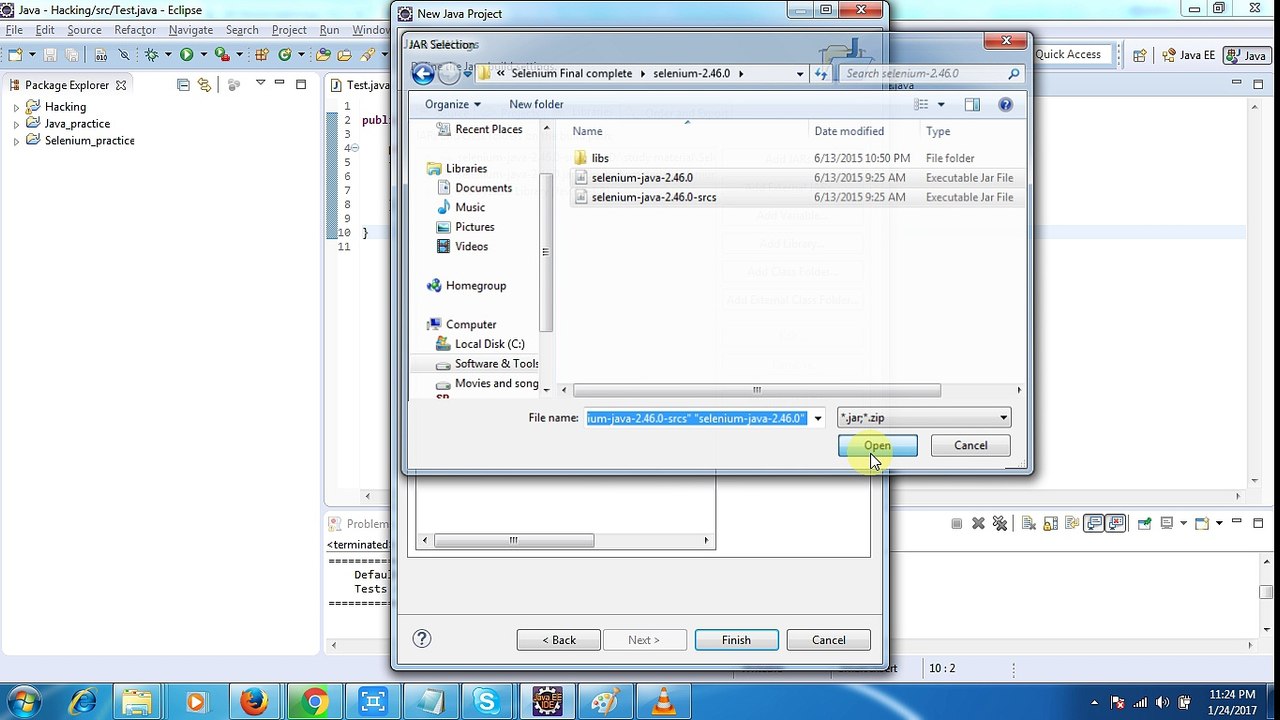Click the preview pane icon in JAR Selection
Image resolution: width=1280 pixels, height=720 pixels.
pyautogui.click(x=972, y=104)
